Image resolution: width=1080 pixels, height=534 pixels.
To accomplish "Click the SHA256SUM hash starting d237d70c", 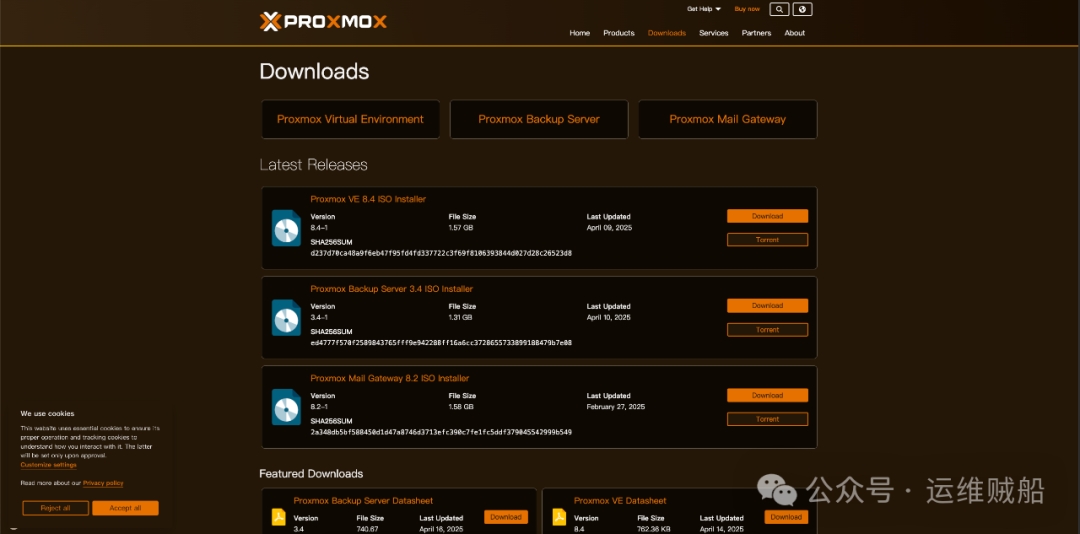I will point(441,253).
